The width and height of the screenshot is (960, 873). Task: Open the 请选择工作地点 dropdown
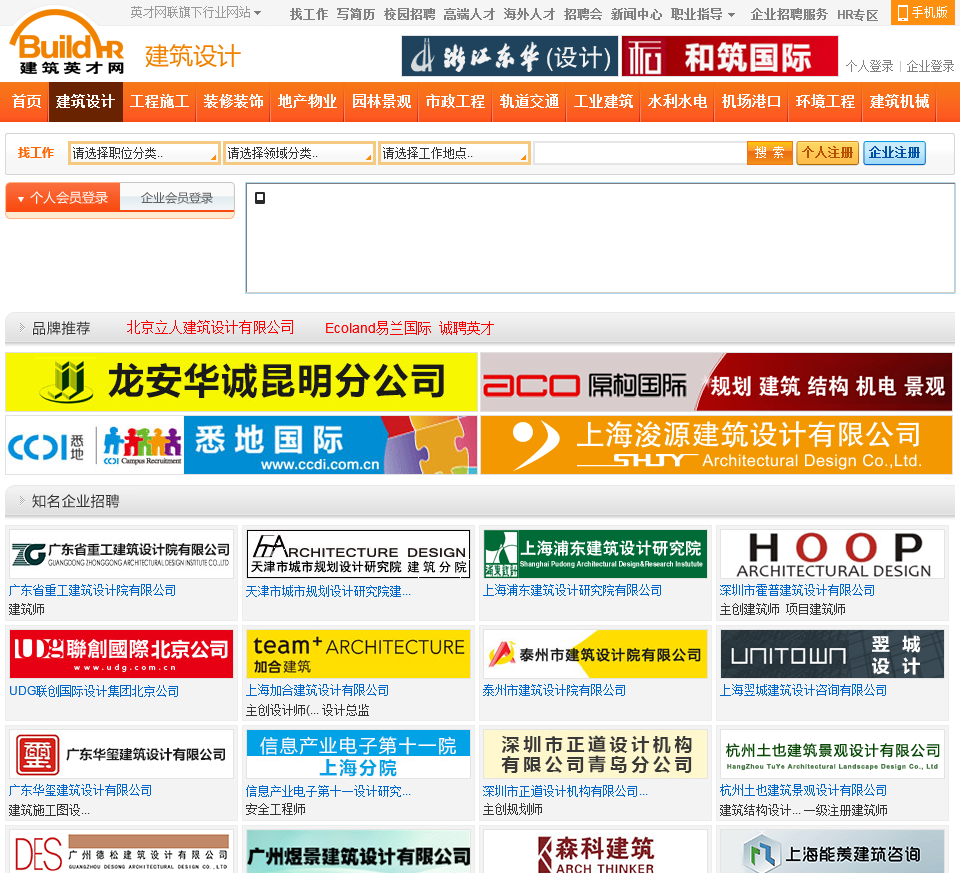coord(454,153)
